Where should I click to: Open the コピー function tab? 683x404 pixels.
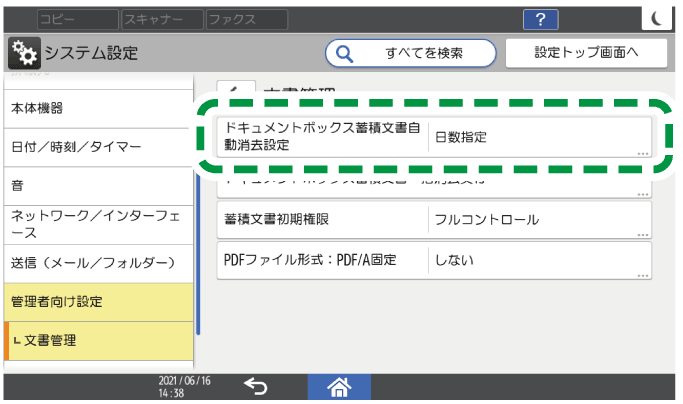click(x=78, y=20)
